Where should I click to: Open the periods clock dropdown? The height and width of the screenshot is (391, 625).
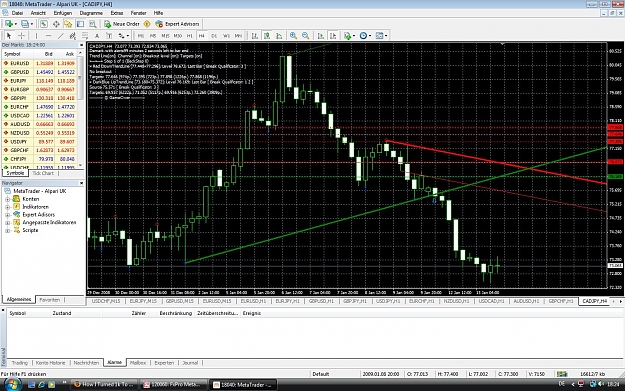coord(365,36)
